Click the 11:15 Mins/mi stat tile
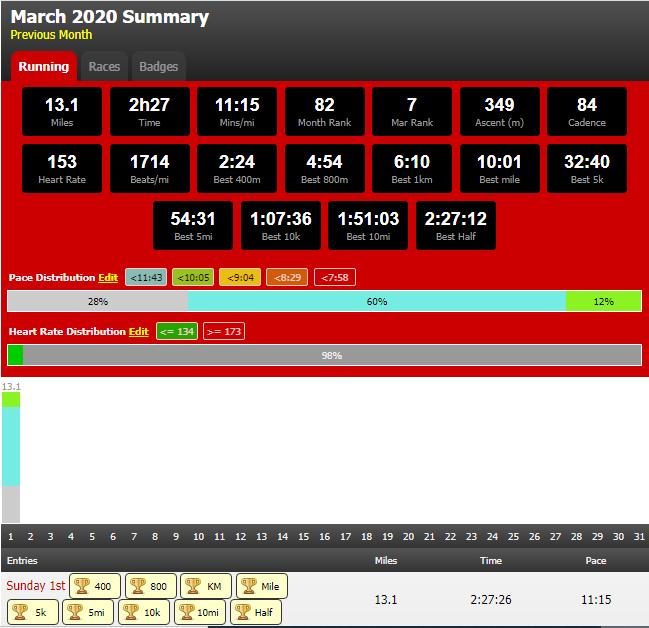Image resolution: width=649 pixels, height=628 pixels. click(237, 111)
